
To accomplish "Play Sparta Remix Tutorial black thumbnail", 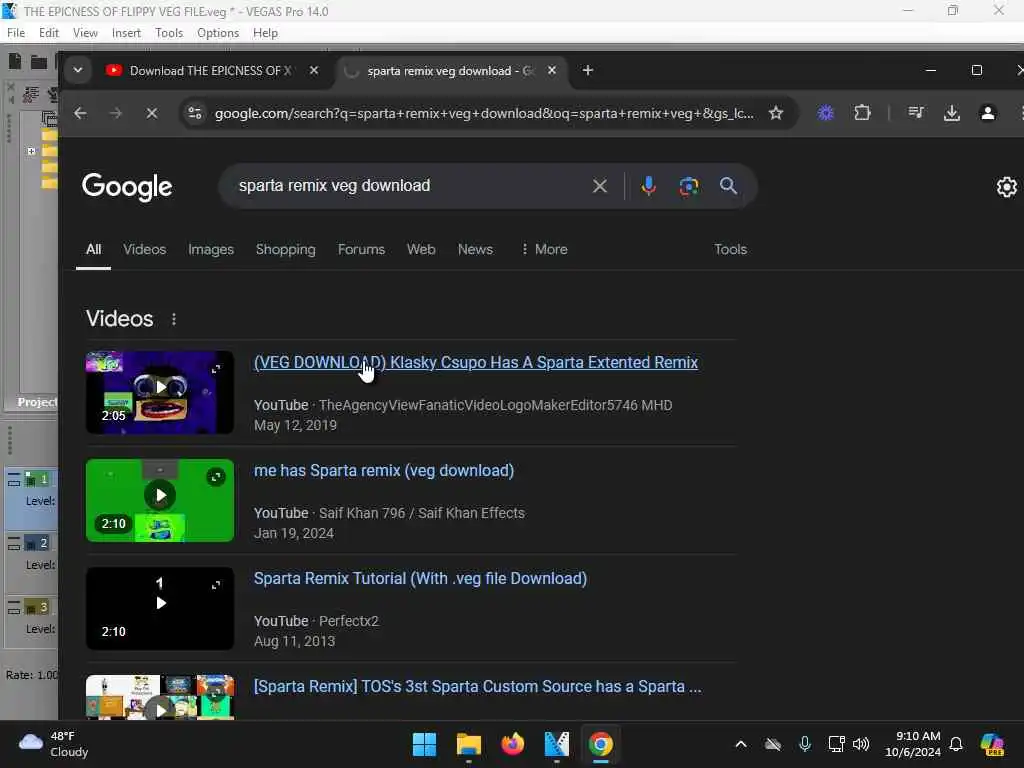I will click(160, 609).
